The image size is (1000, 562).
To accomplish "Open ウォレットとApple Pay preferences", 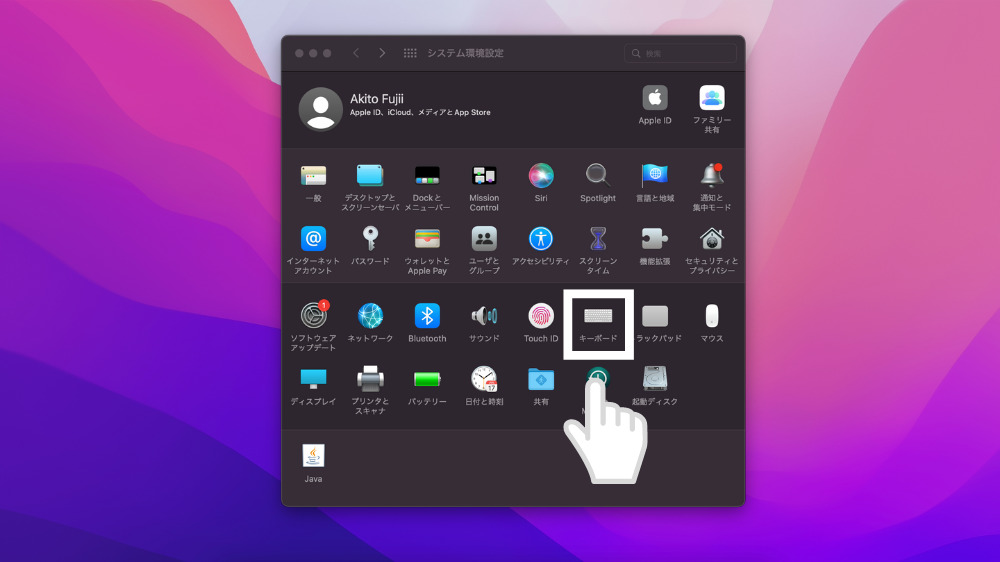I will coord(427,239).
